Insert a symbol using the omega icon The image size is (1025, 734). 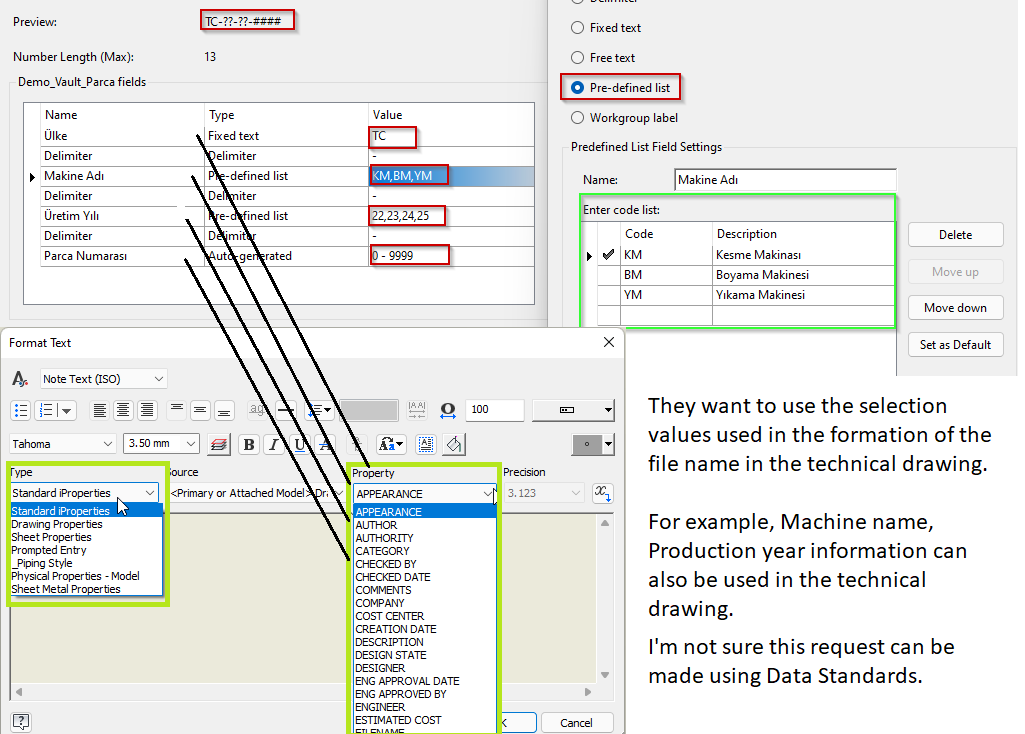[447, 410]
